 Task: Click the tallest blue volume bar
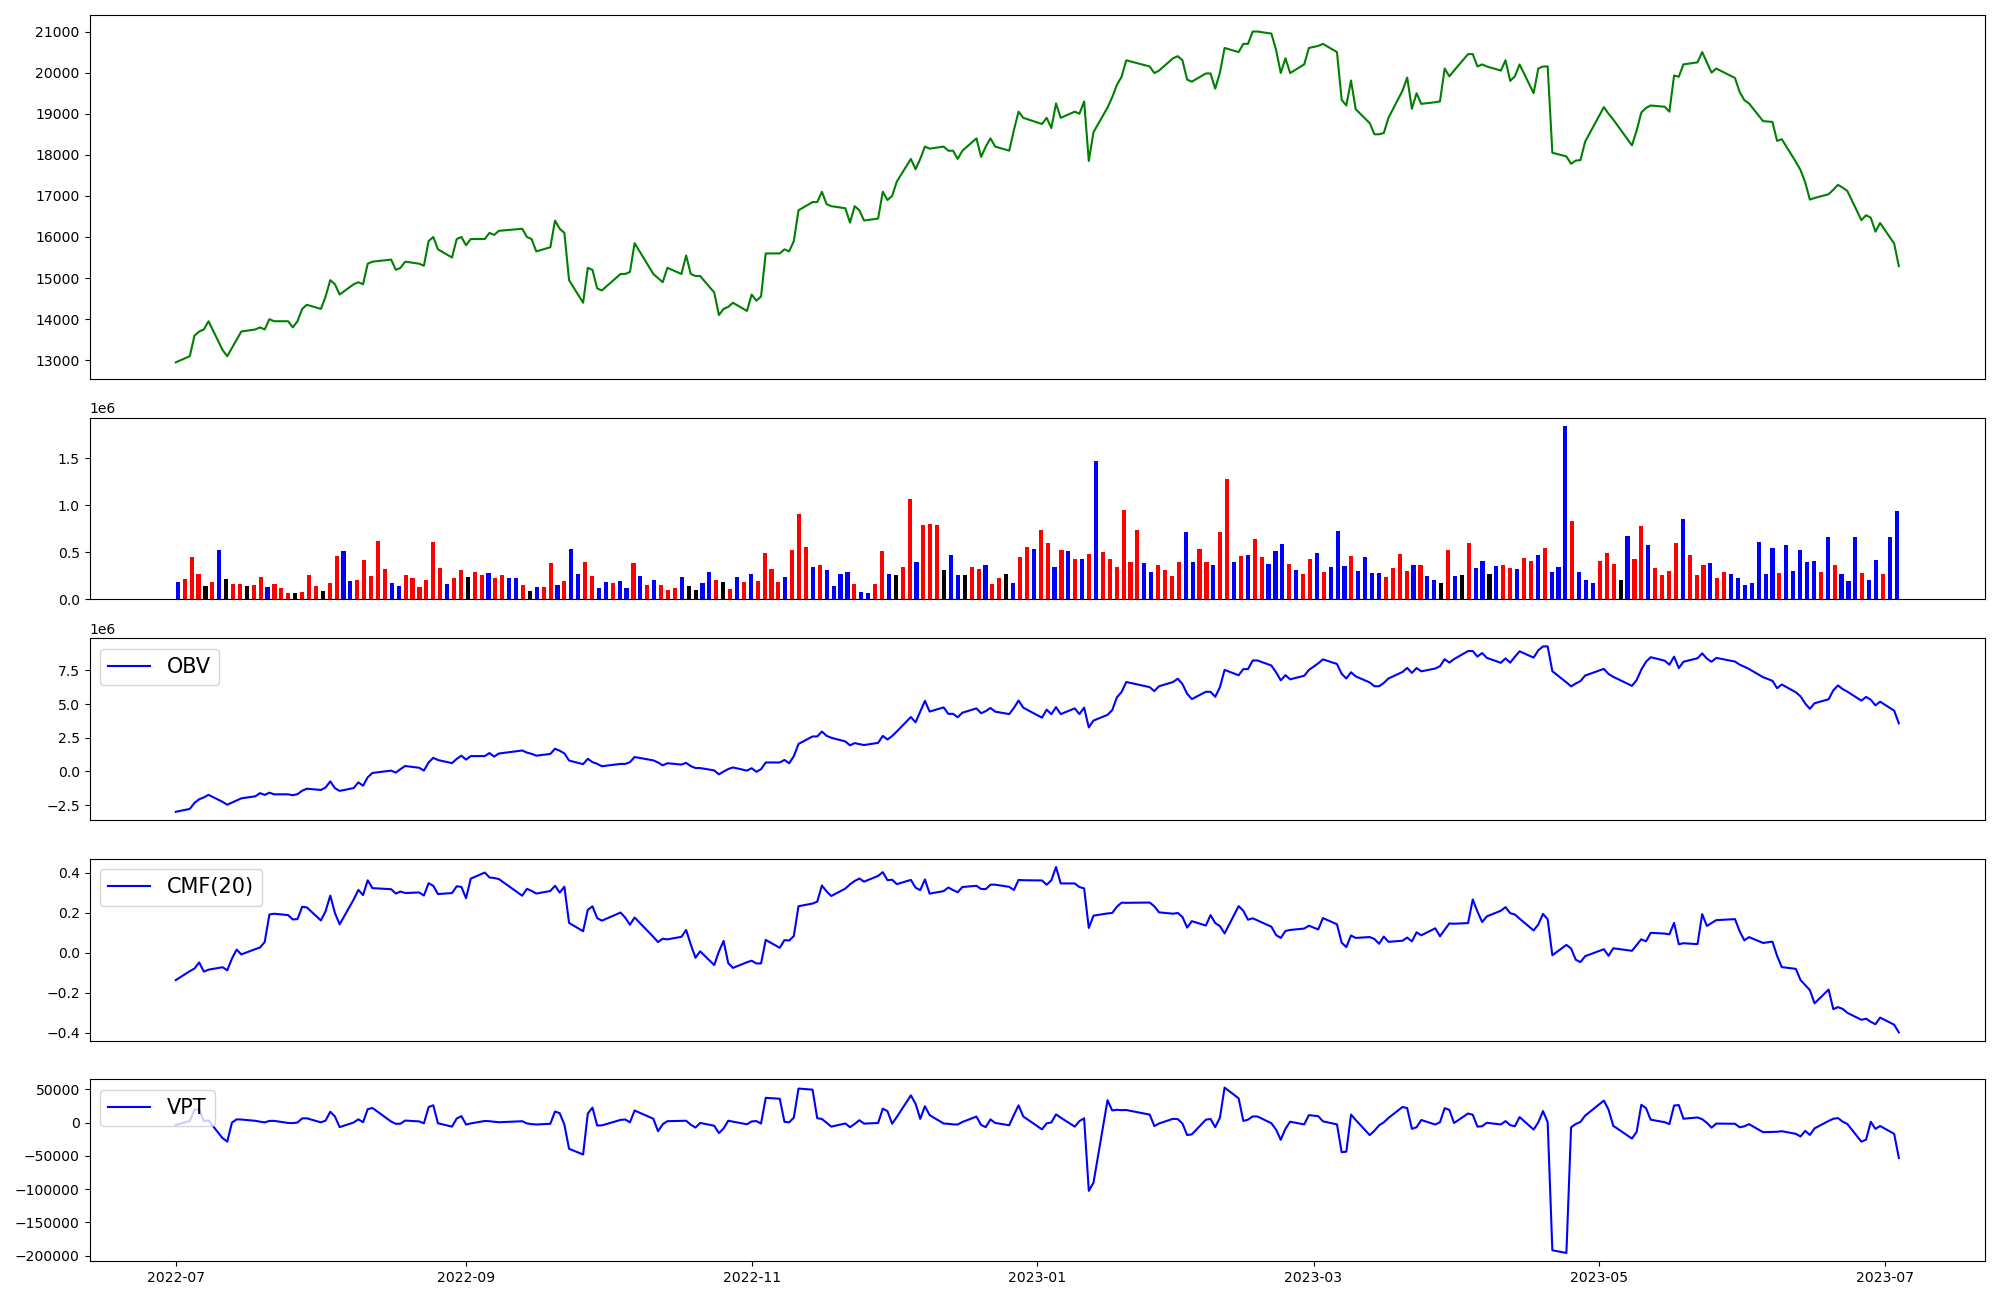click(1565, 512)
